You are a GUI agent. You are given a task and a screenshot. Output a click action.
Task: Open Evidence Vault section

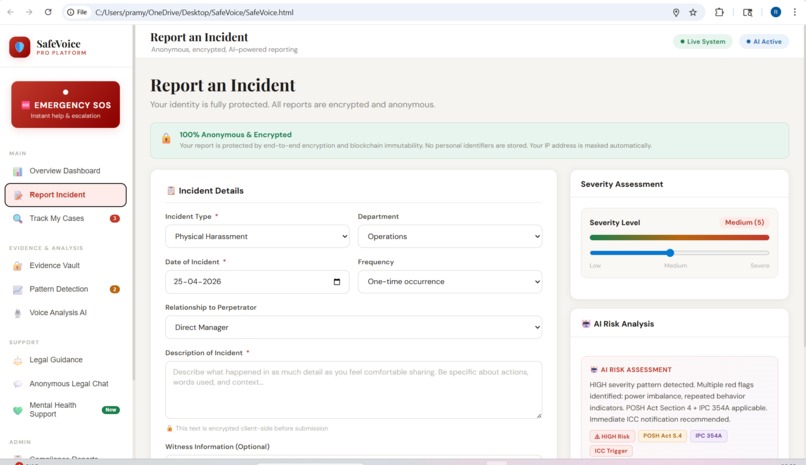[65, 266]
